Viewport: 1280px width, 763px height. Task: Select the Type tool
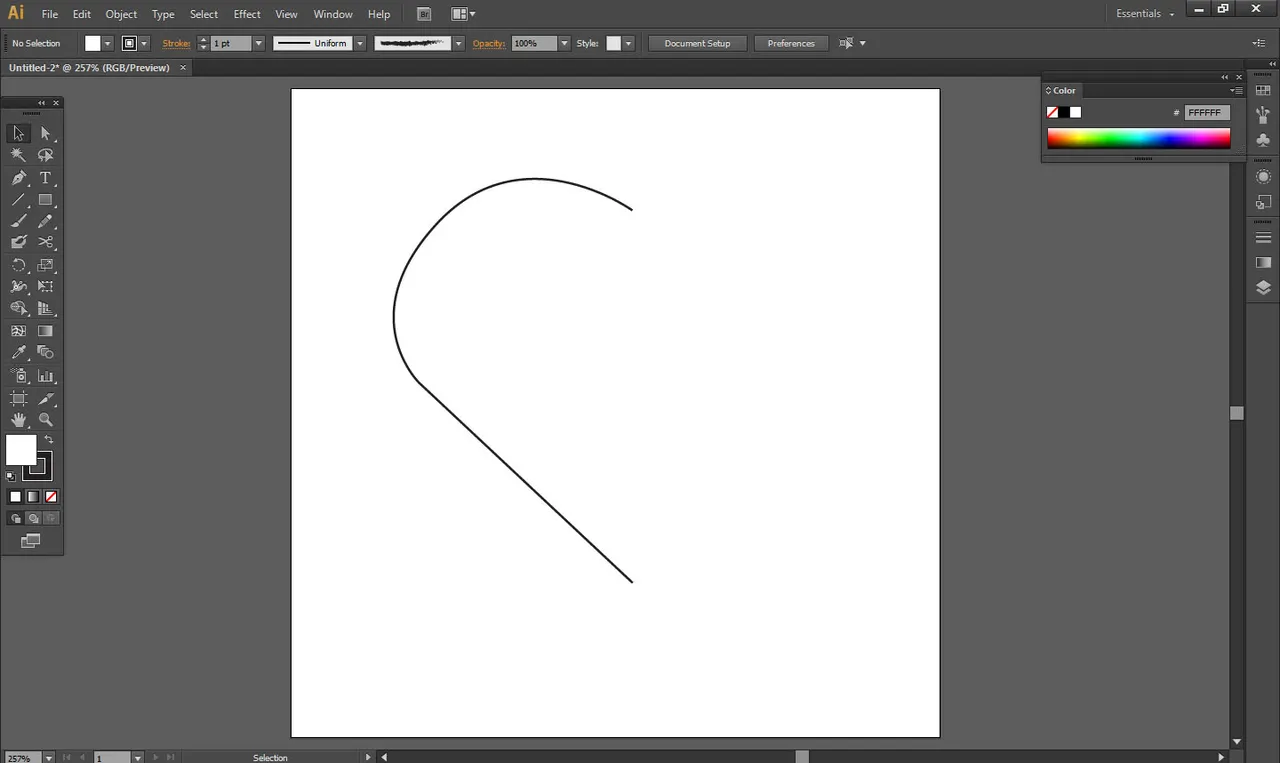(x=45, y=178)
